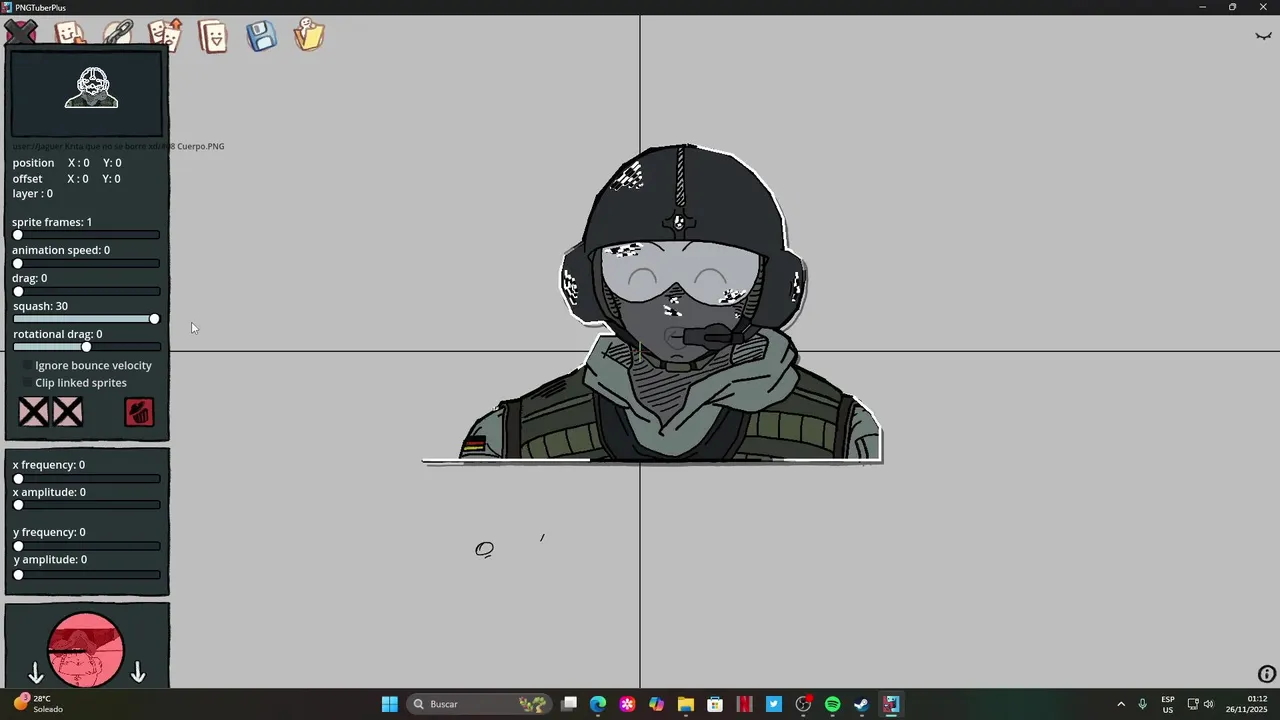Image resolution: width=1280 pixels, height=720 pixels.
Task: Click the replace sprite icon with orange arrow
Action: [x=165, y=35]
